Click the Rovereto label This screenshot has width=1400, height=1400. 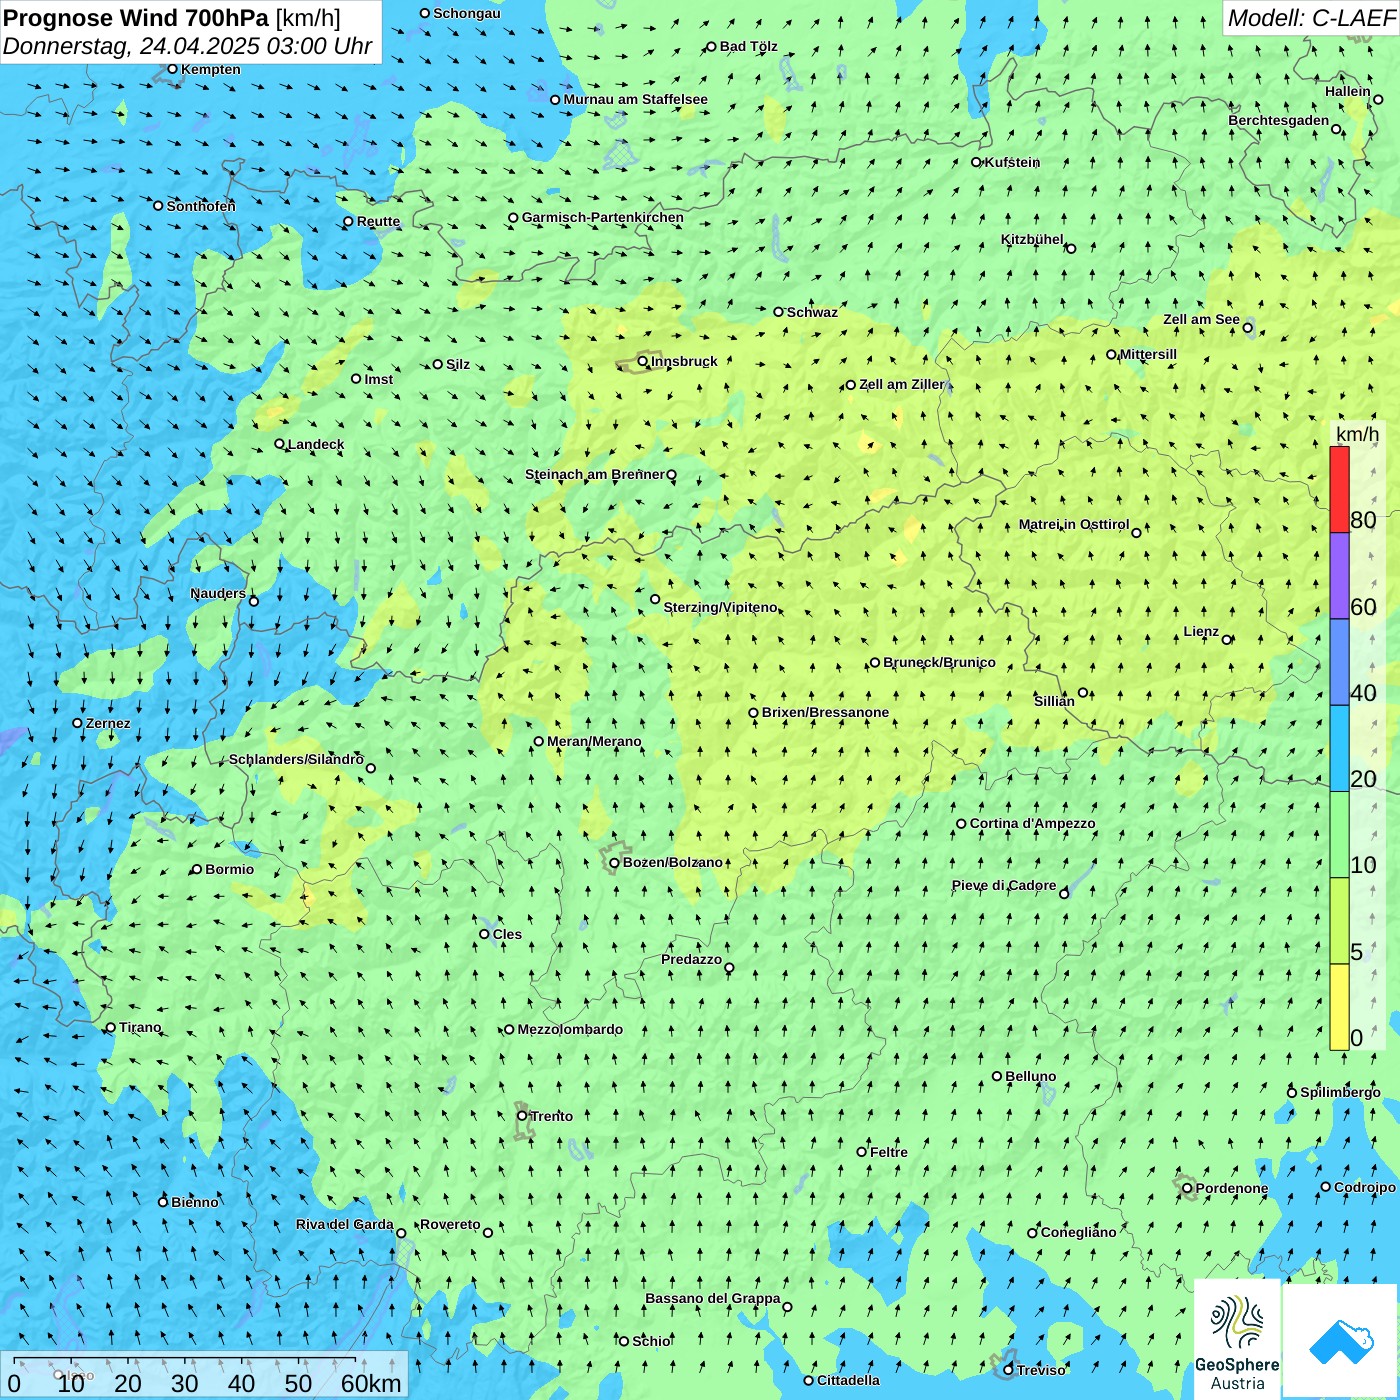coord(450,1225)
